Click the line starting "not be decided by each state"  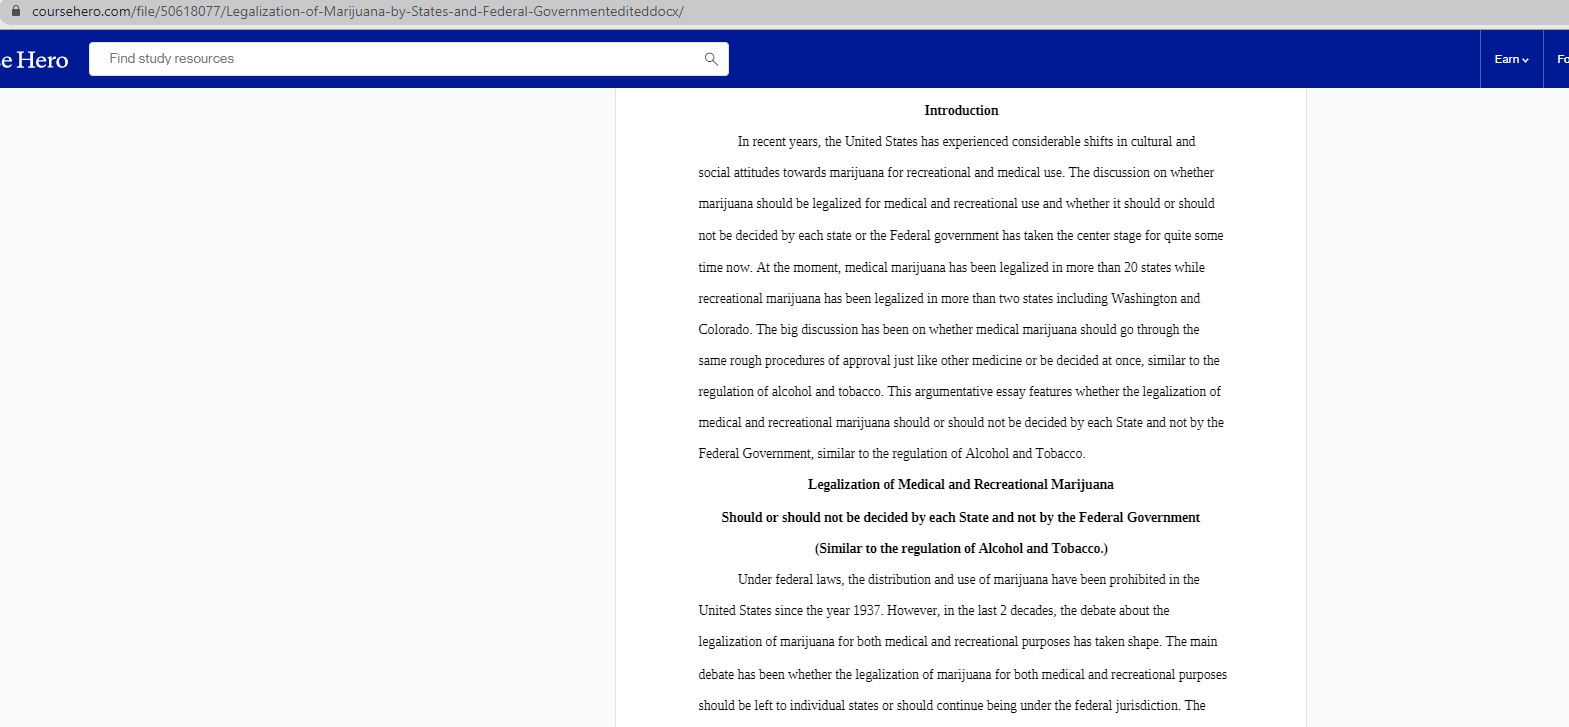(960, 236)
